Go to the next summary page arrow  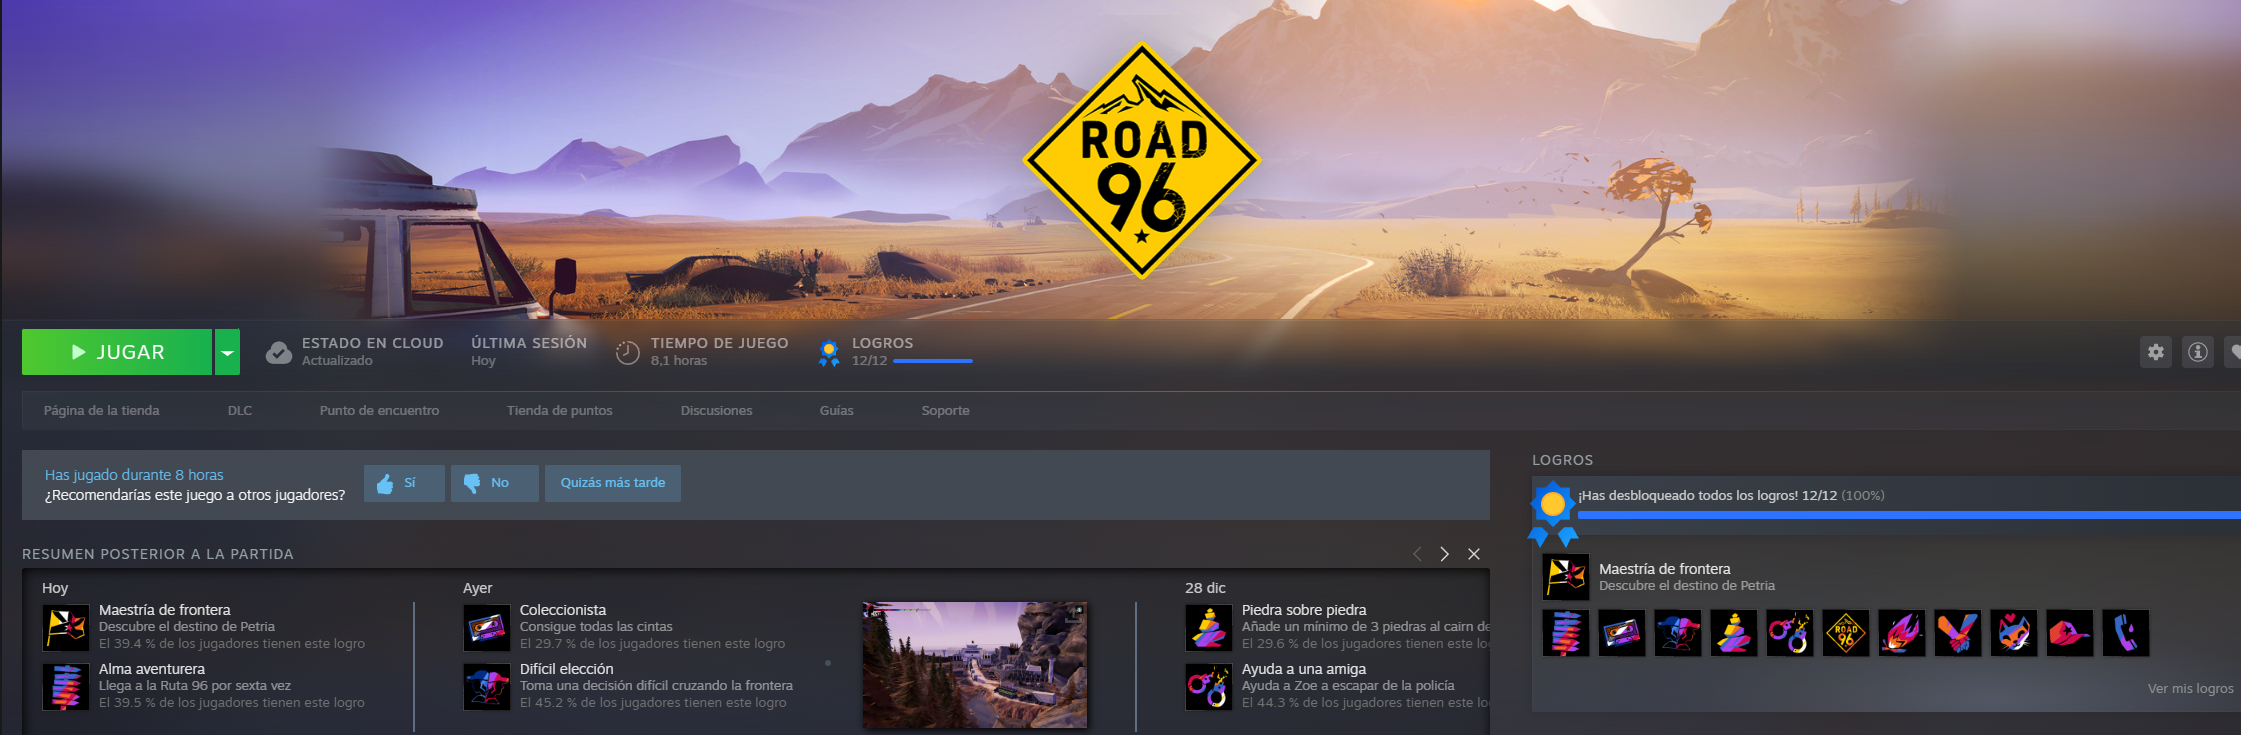[x=1444, y=554]
